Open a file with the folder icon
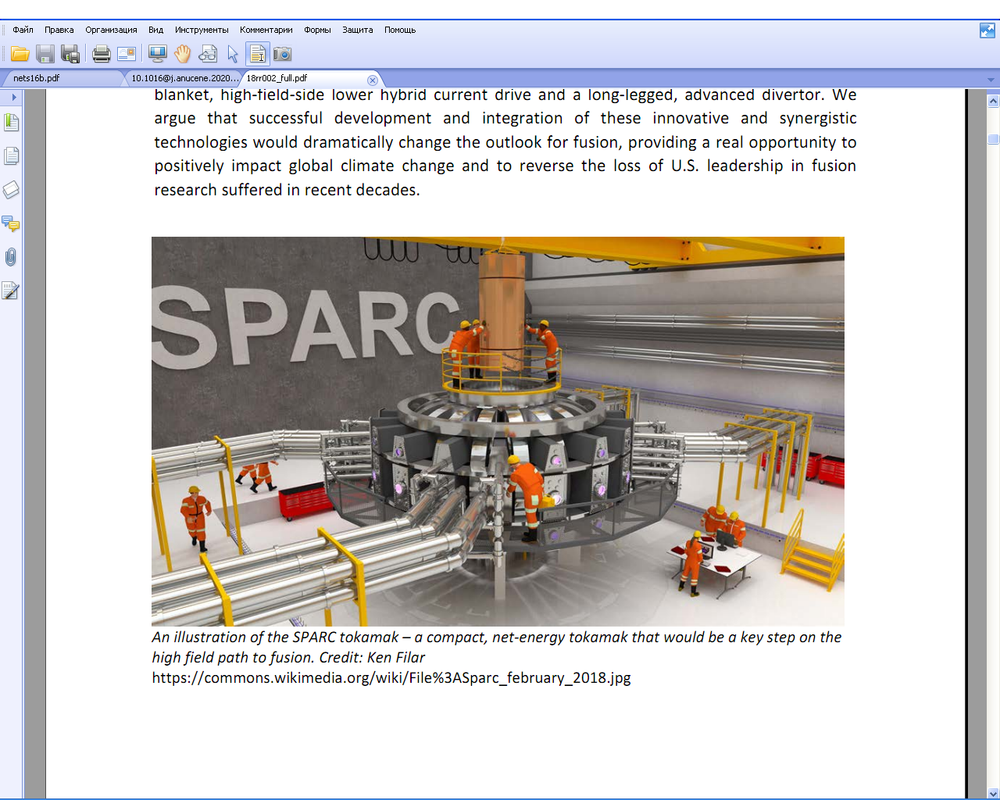Screen dimensions: 1000x800 point(20,54)
